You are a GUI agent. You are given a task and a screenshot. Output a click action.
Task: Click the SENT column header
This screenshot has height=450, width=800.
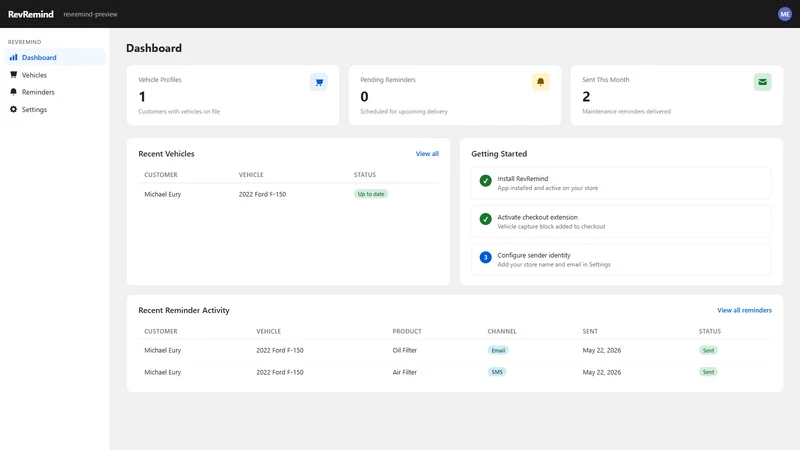[590, 332]
